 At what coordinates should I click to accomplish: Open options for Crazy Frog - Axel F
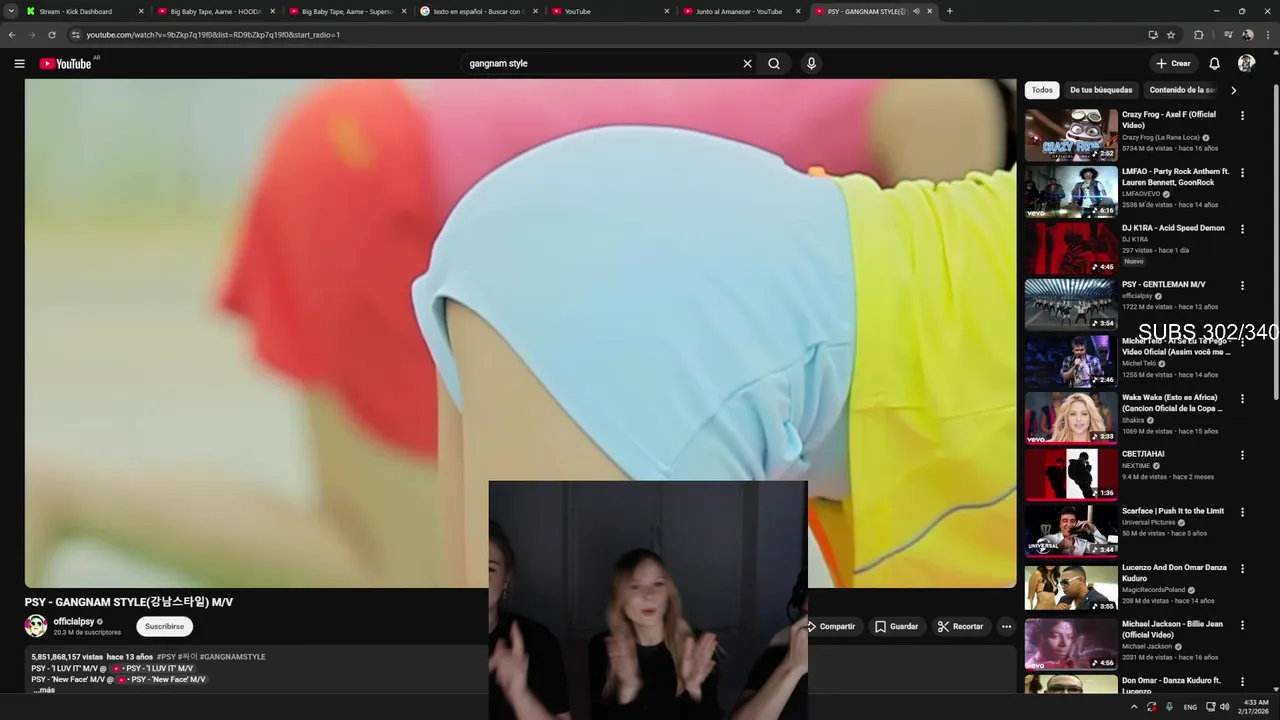click(1243, 116)
